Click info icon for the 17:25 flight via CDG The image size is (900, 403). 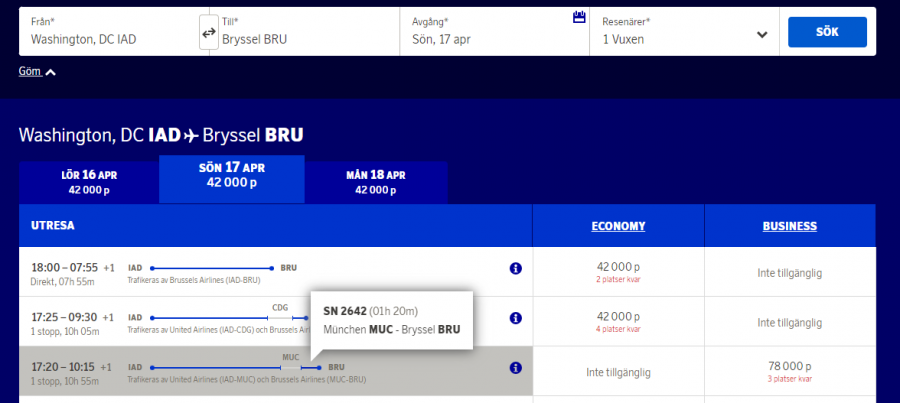point(516,318)
